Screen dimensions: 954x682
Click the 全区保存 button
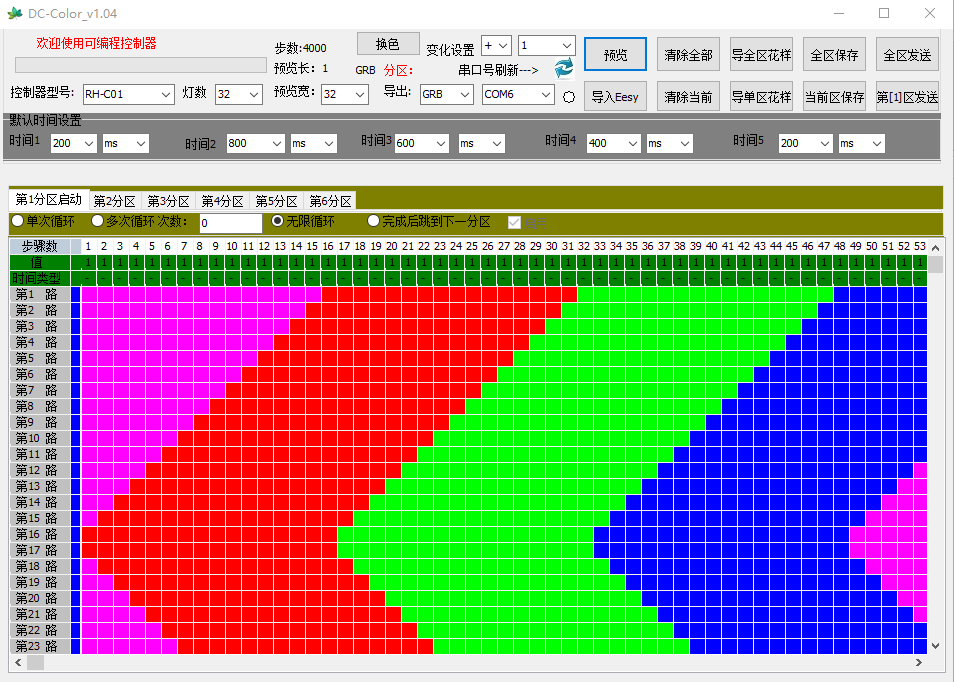click(834, 55)
